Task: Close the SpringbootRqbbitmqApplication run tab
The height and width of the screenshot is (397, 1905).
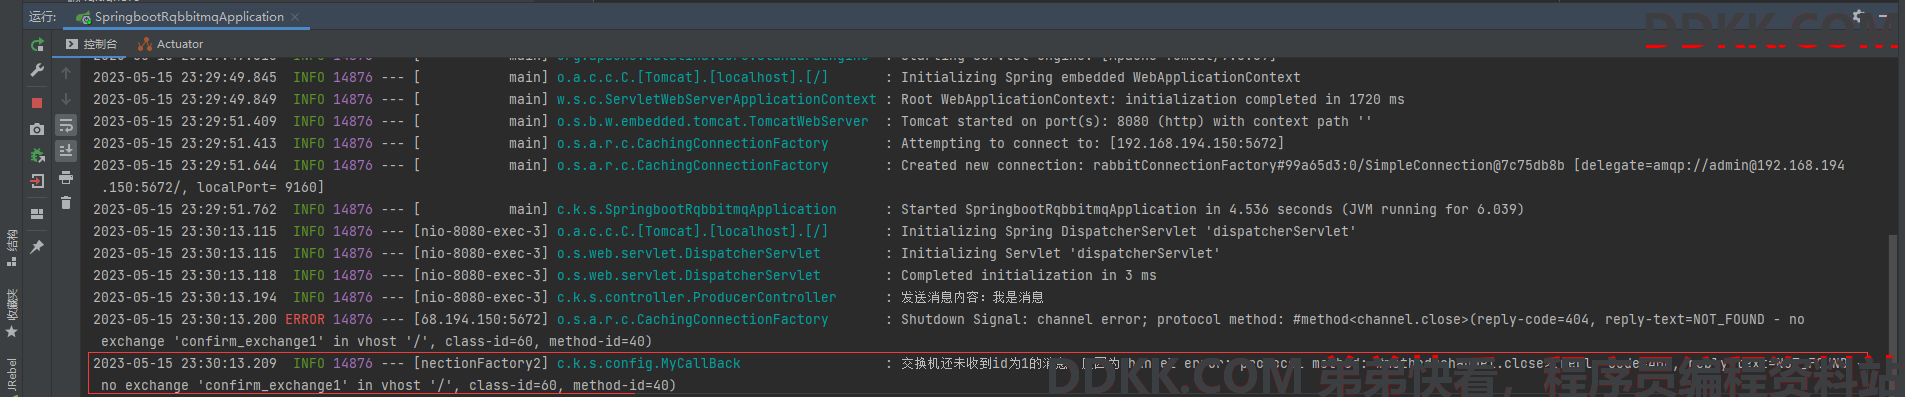Action: [x=295, y=17]
